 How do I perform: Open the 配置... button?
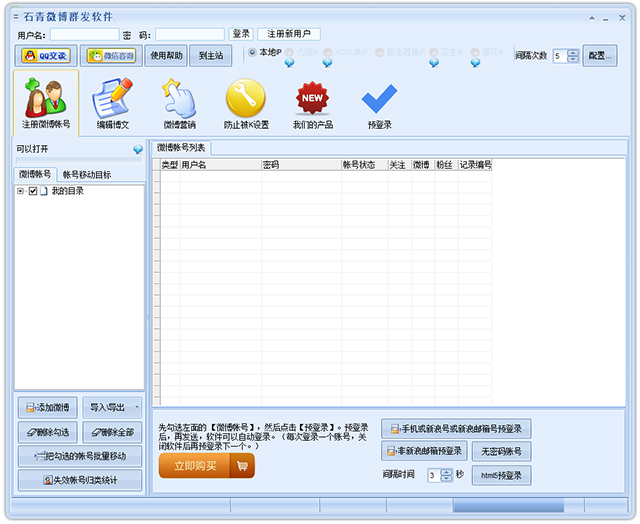(x=600, y=56)
